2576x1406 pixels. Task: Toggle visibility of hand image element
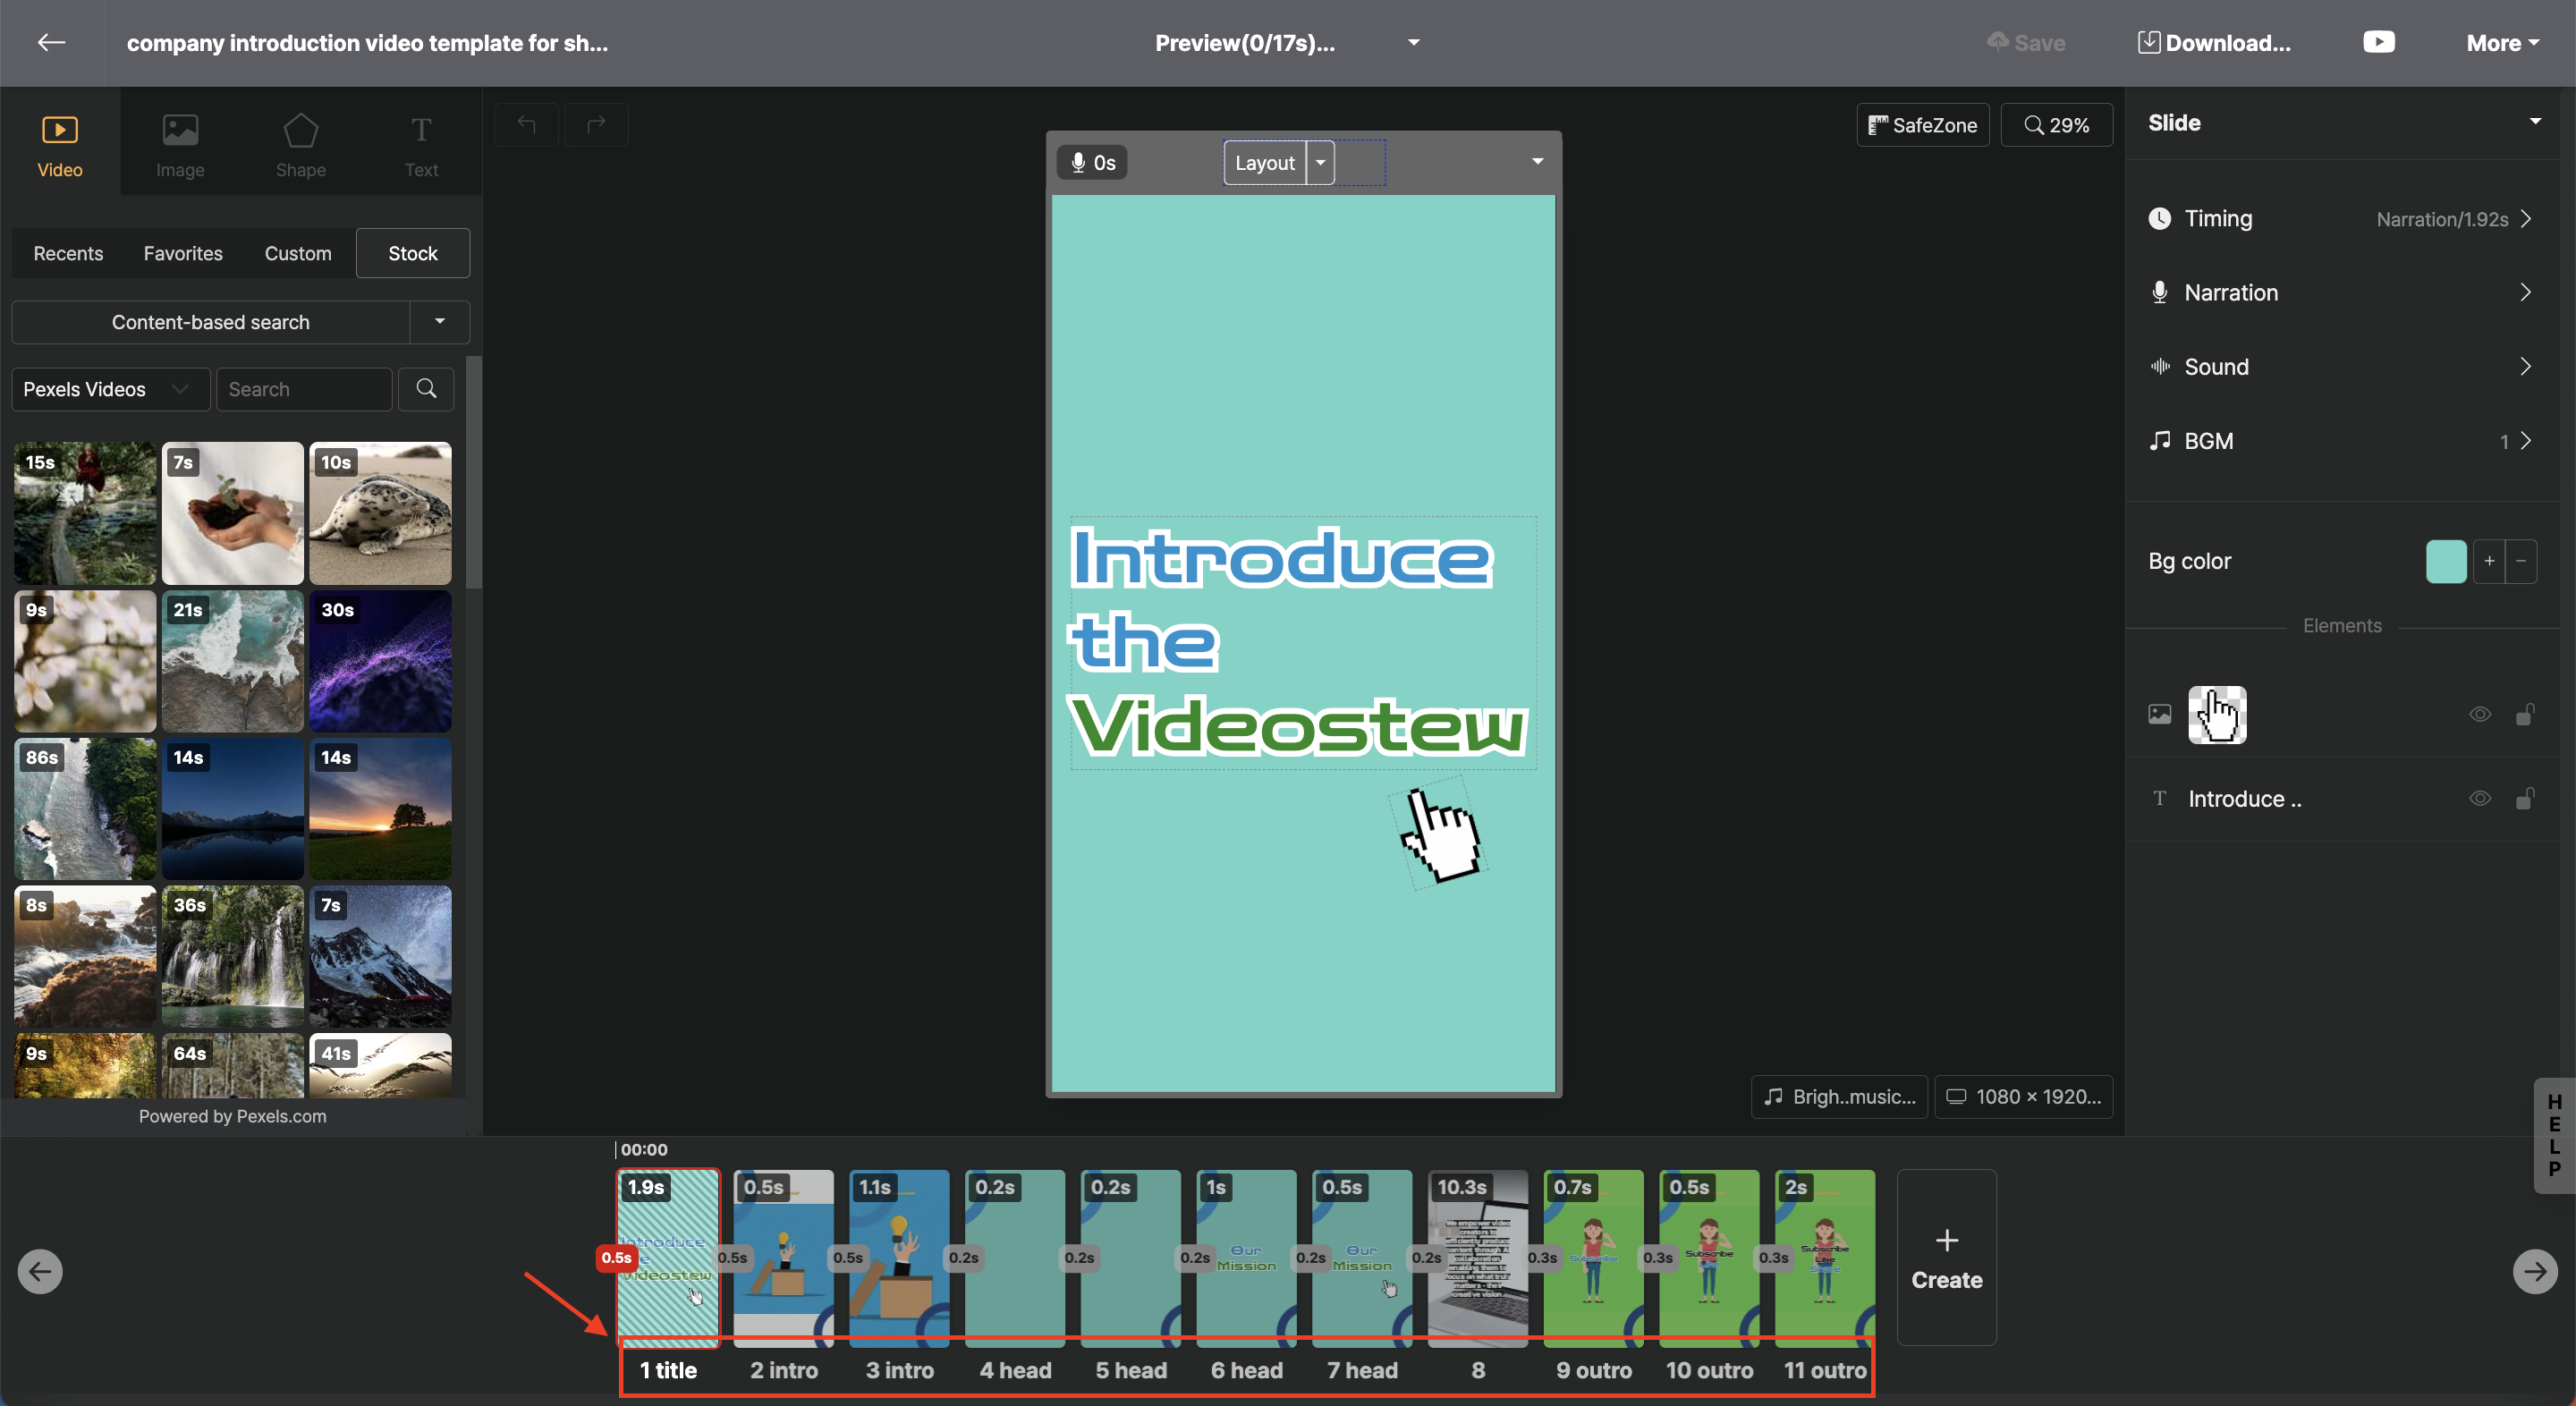[2480, 714]
